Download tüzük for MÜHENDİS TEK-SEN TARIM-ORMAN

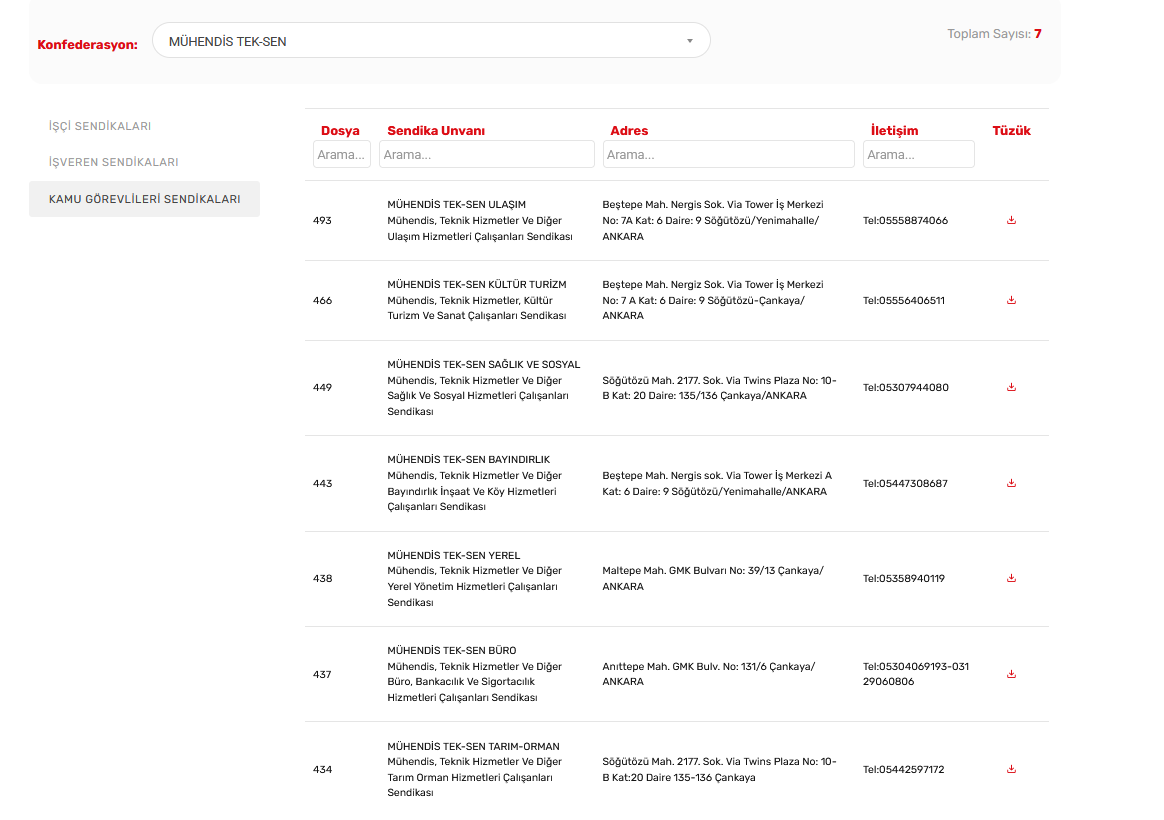coord(1011,769)
